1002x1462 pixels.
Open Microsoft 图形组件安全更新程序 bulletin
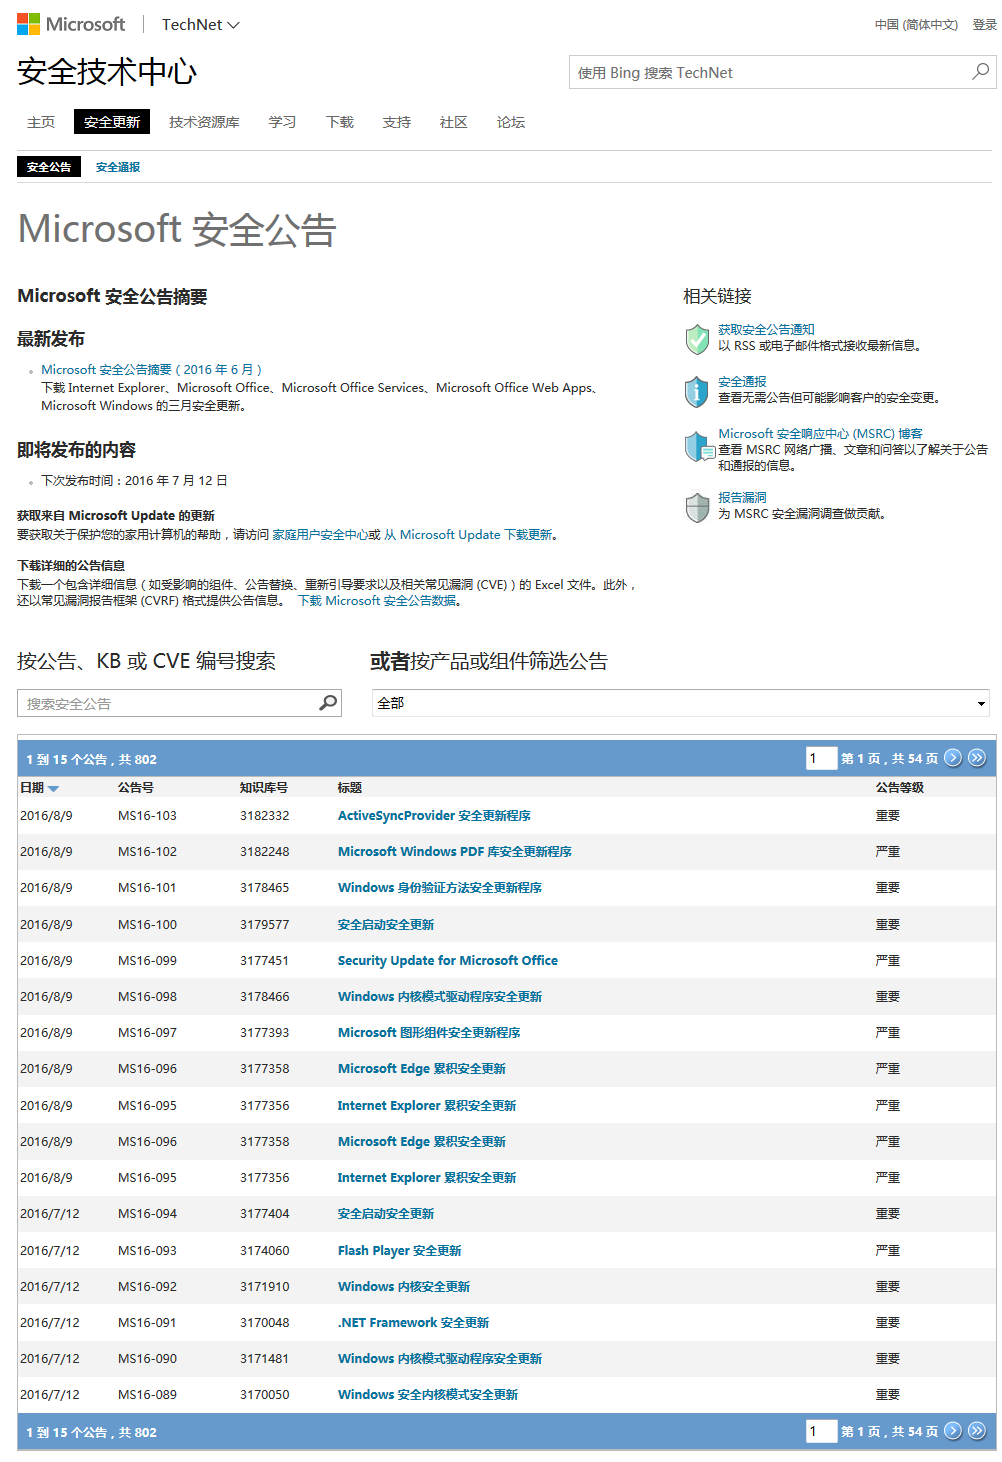point(429,1032)
